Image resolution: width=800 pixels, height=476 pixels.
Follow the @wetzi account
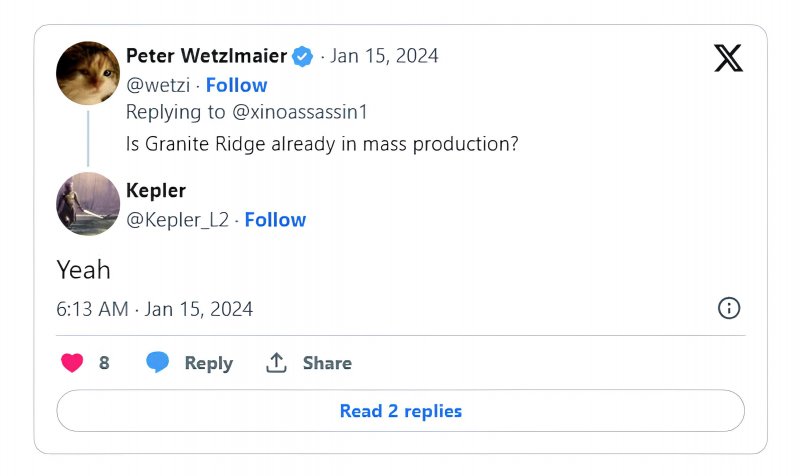(236, 85)
